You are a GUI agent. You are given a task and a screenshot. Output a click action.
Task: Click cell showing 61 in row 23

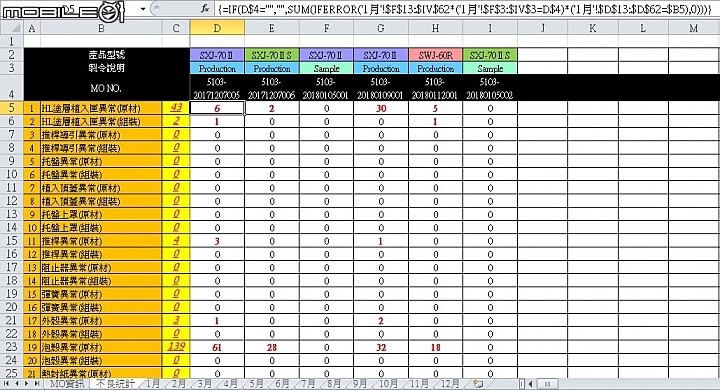click(x=217, y=347)
